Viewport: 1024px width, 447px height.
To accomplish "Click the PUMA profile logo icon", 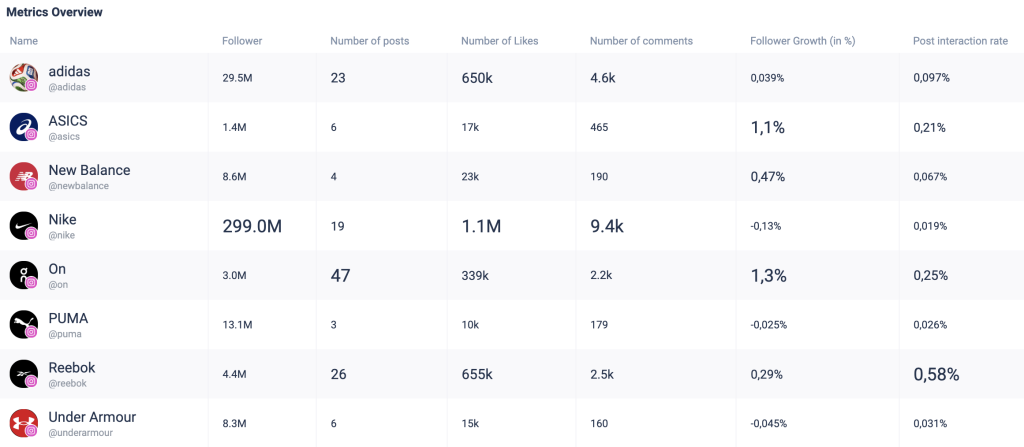I will [23, 324].
